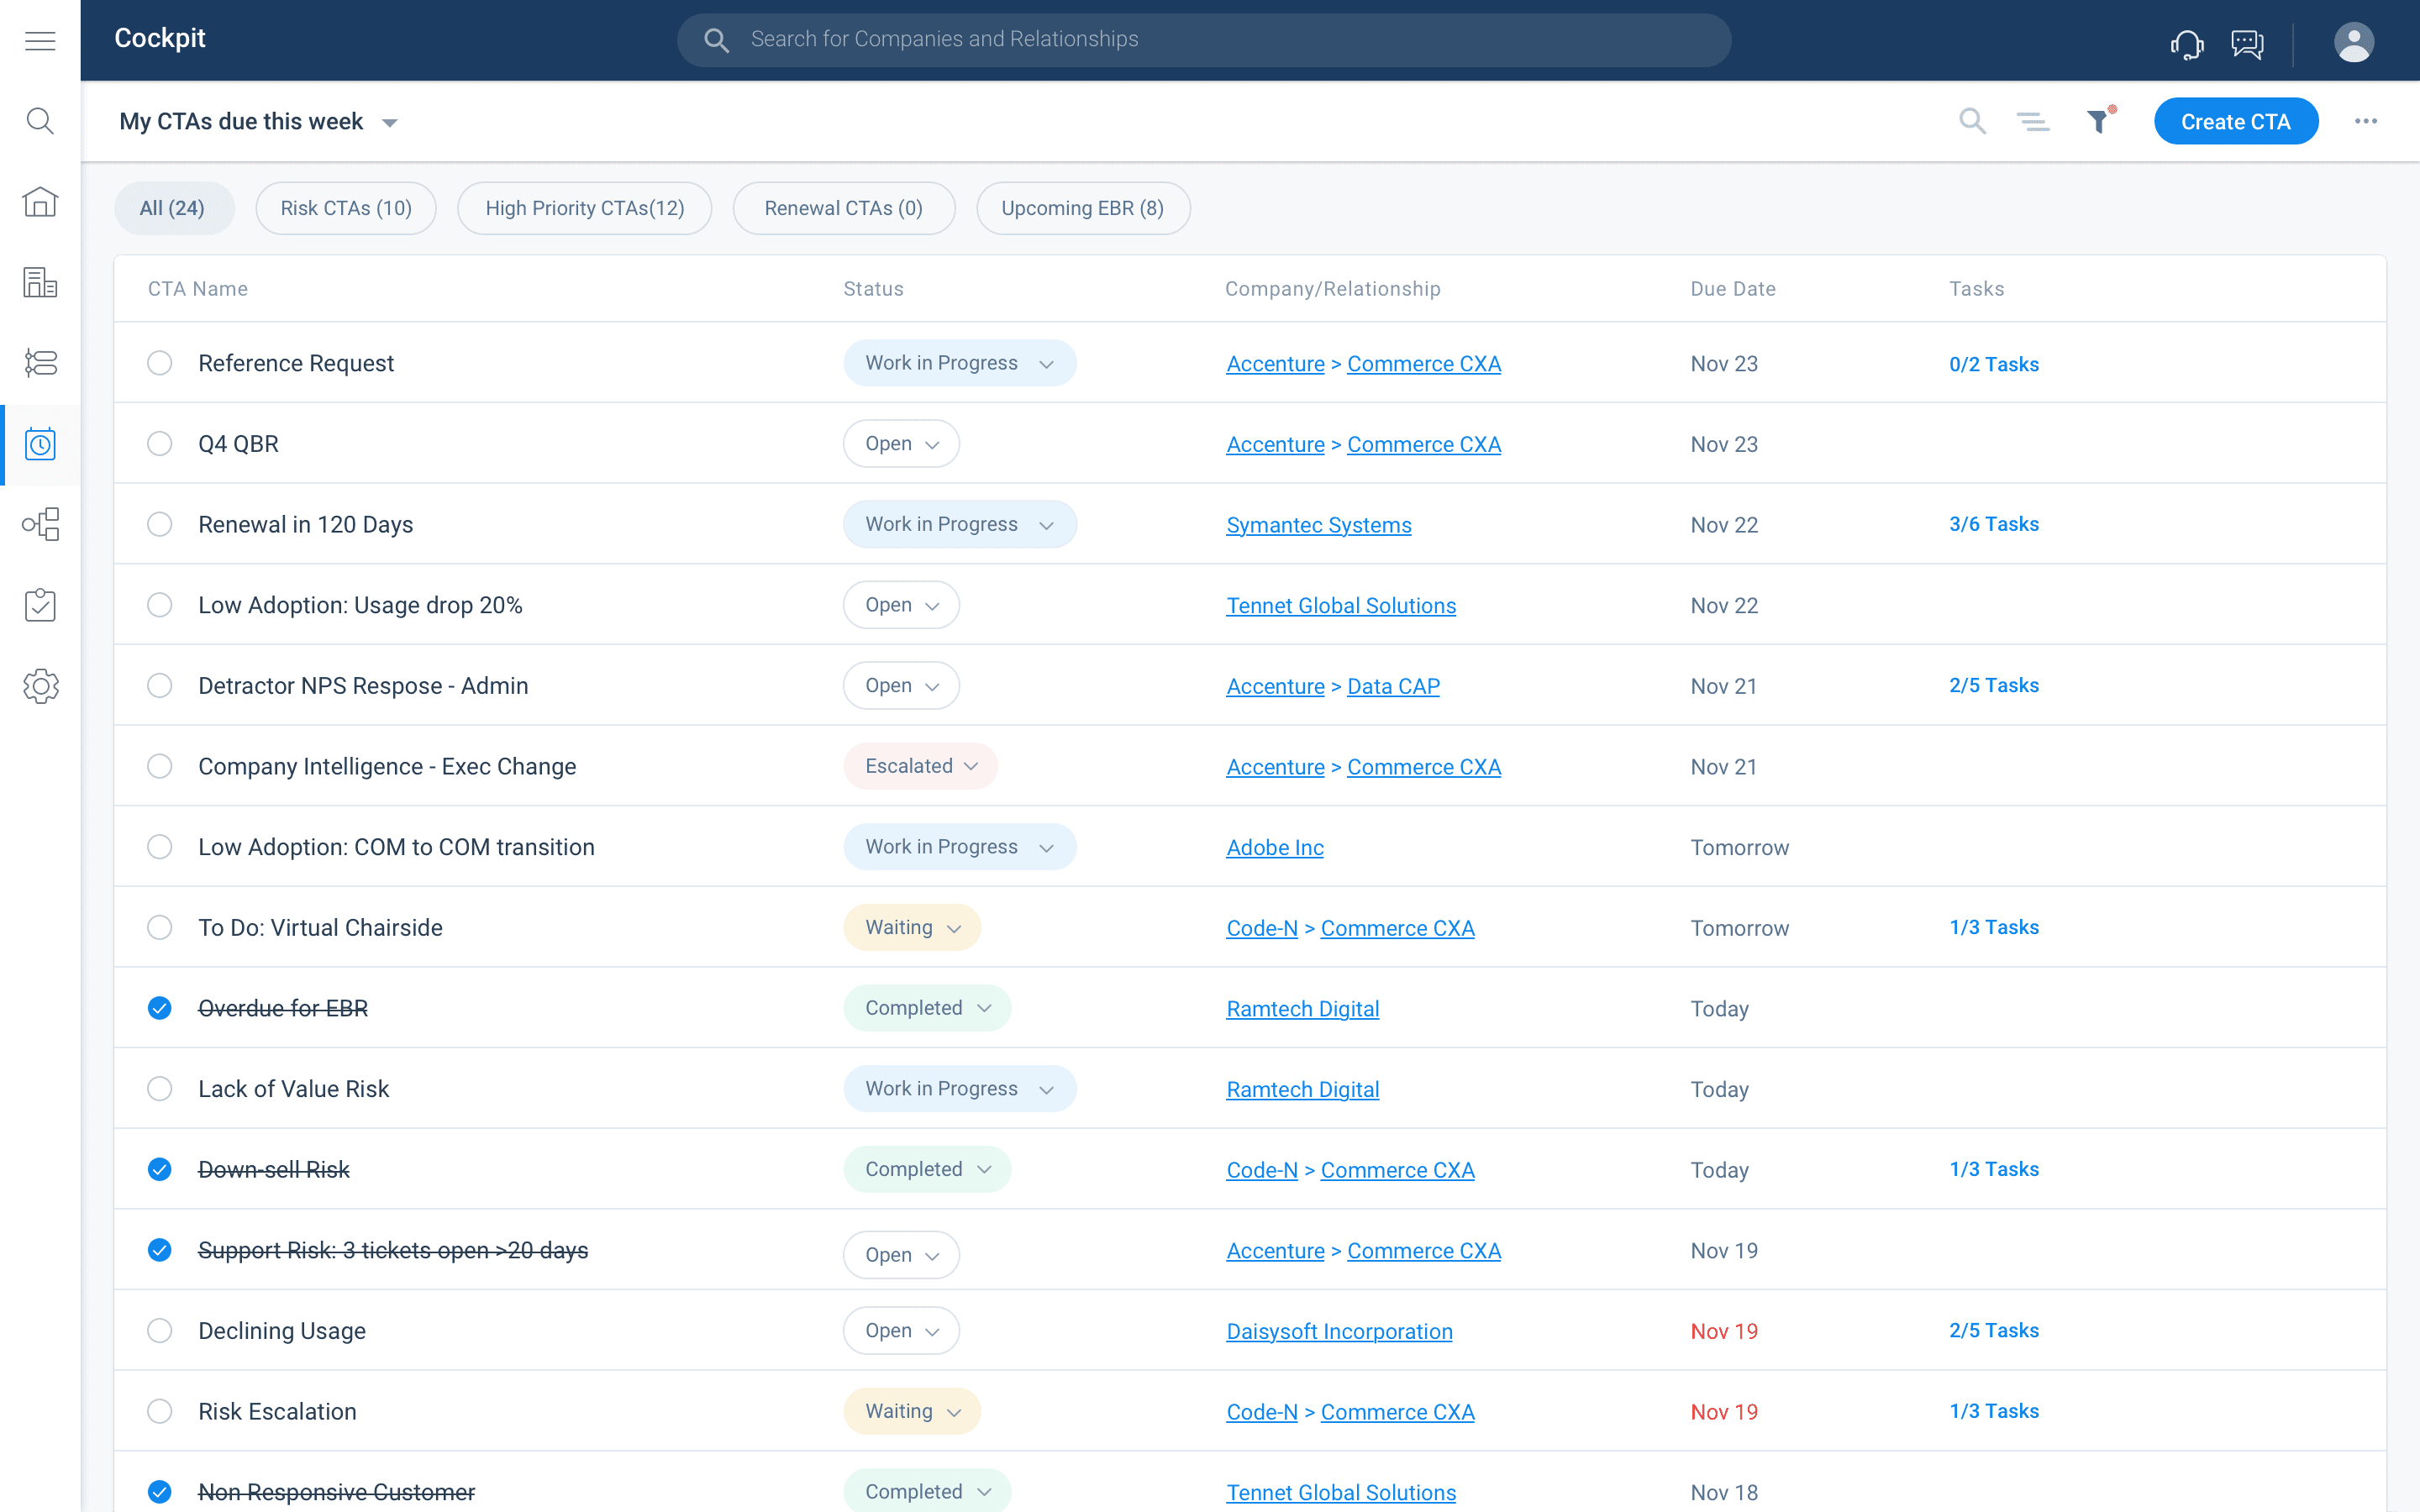Viewport: 2420px width, 1512px height.
Task: Click the headset support icon
Action: click(2187, 44)
